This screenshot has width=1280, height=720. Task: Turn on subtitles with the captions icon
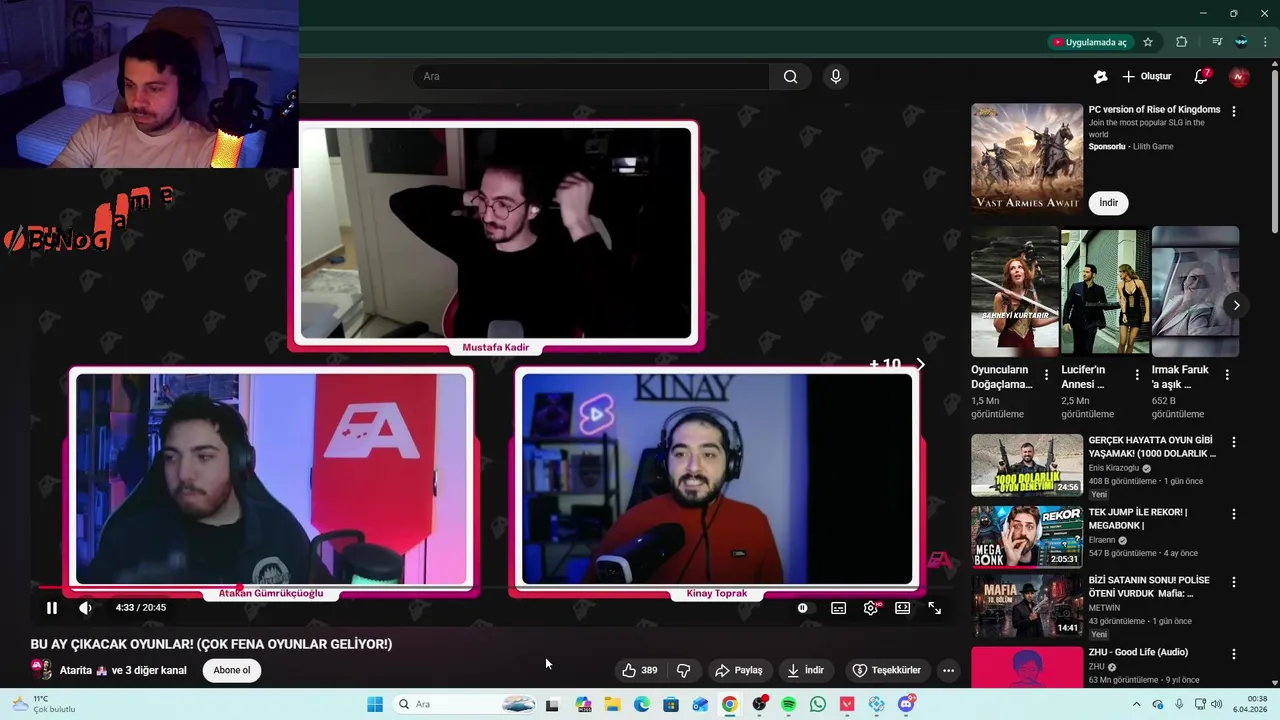click(838, 608)
